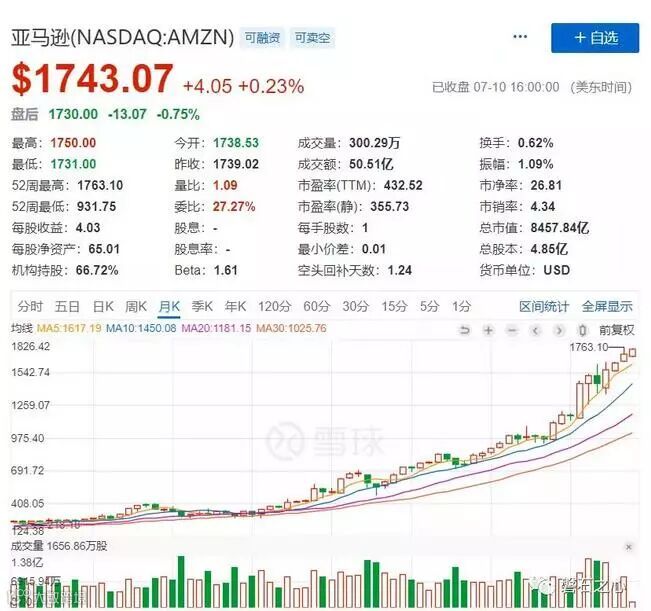
Task: Click the 52周最高 value 1763.10
Action: tap(100, 185)
